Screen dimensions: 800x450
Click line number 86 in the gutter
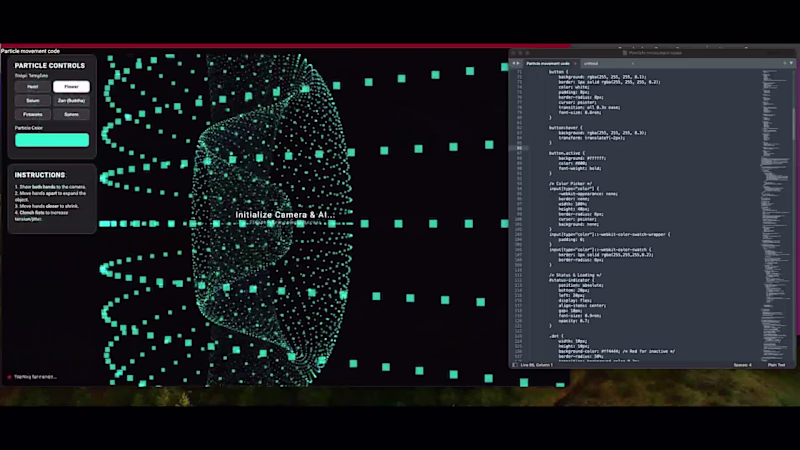click(x=519, y=148)
